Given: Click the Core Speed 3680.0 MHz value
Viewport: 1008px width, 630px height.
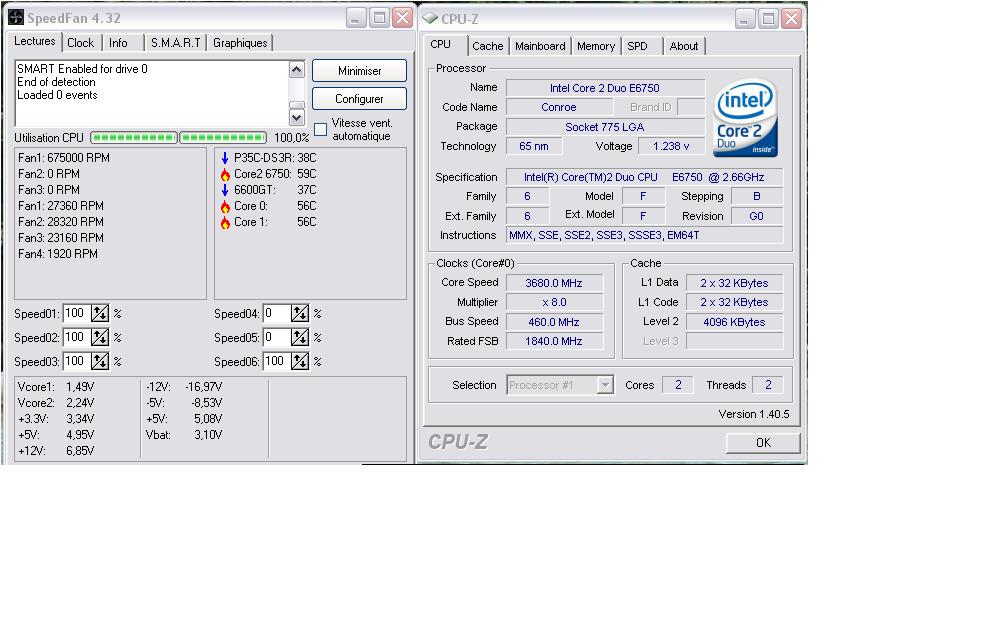Looking at the screenshot, I should tap(554, 283).
